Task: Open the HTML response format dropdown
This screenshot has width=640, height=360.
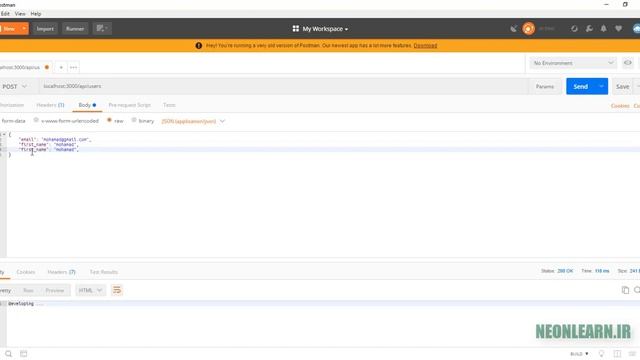Action: point(90,290)
